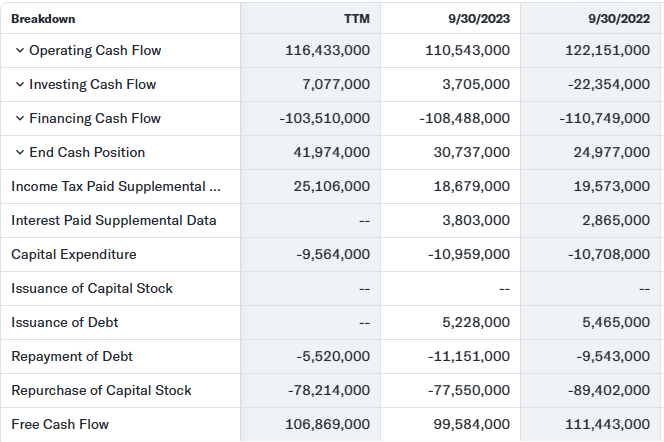This screenshot has height=442, width=664.
Task: Select the value -9,543,000
Action: point(613,356)
